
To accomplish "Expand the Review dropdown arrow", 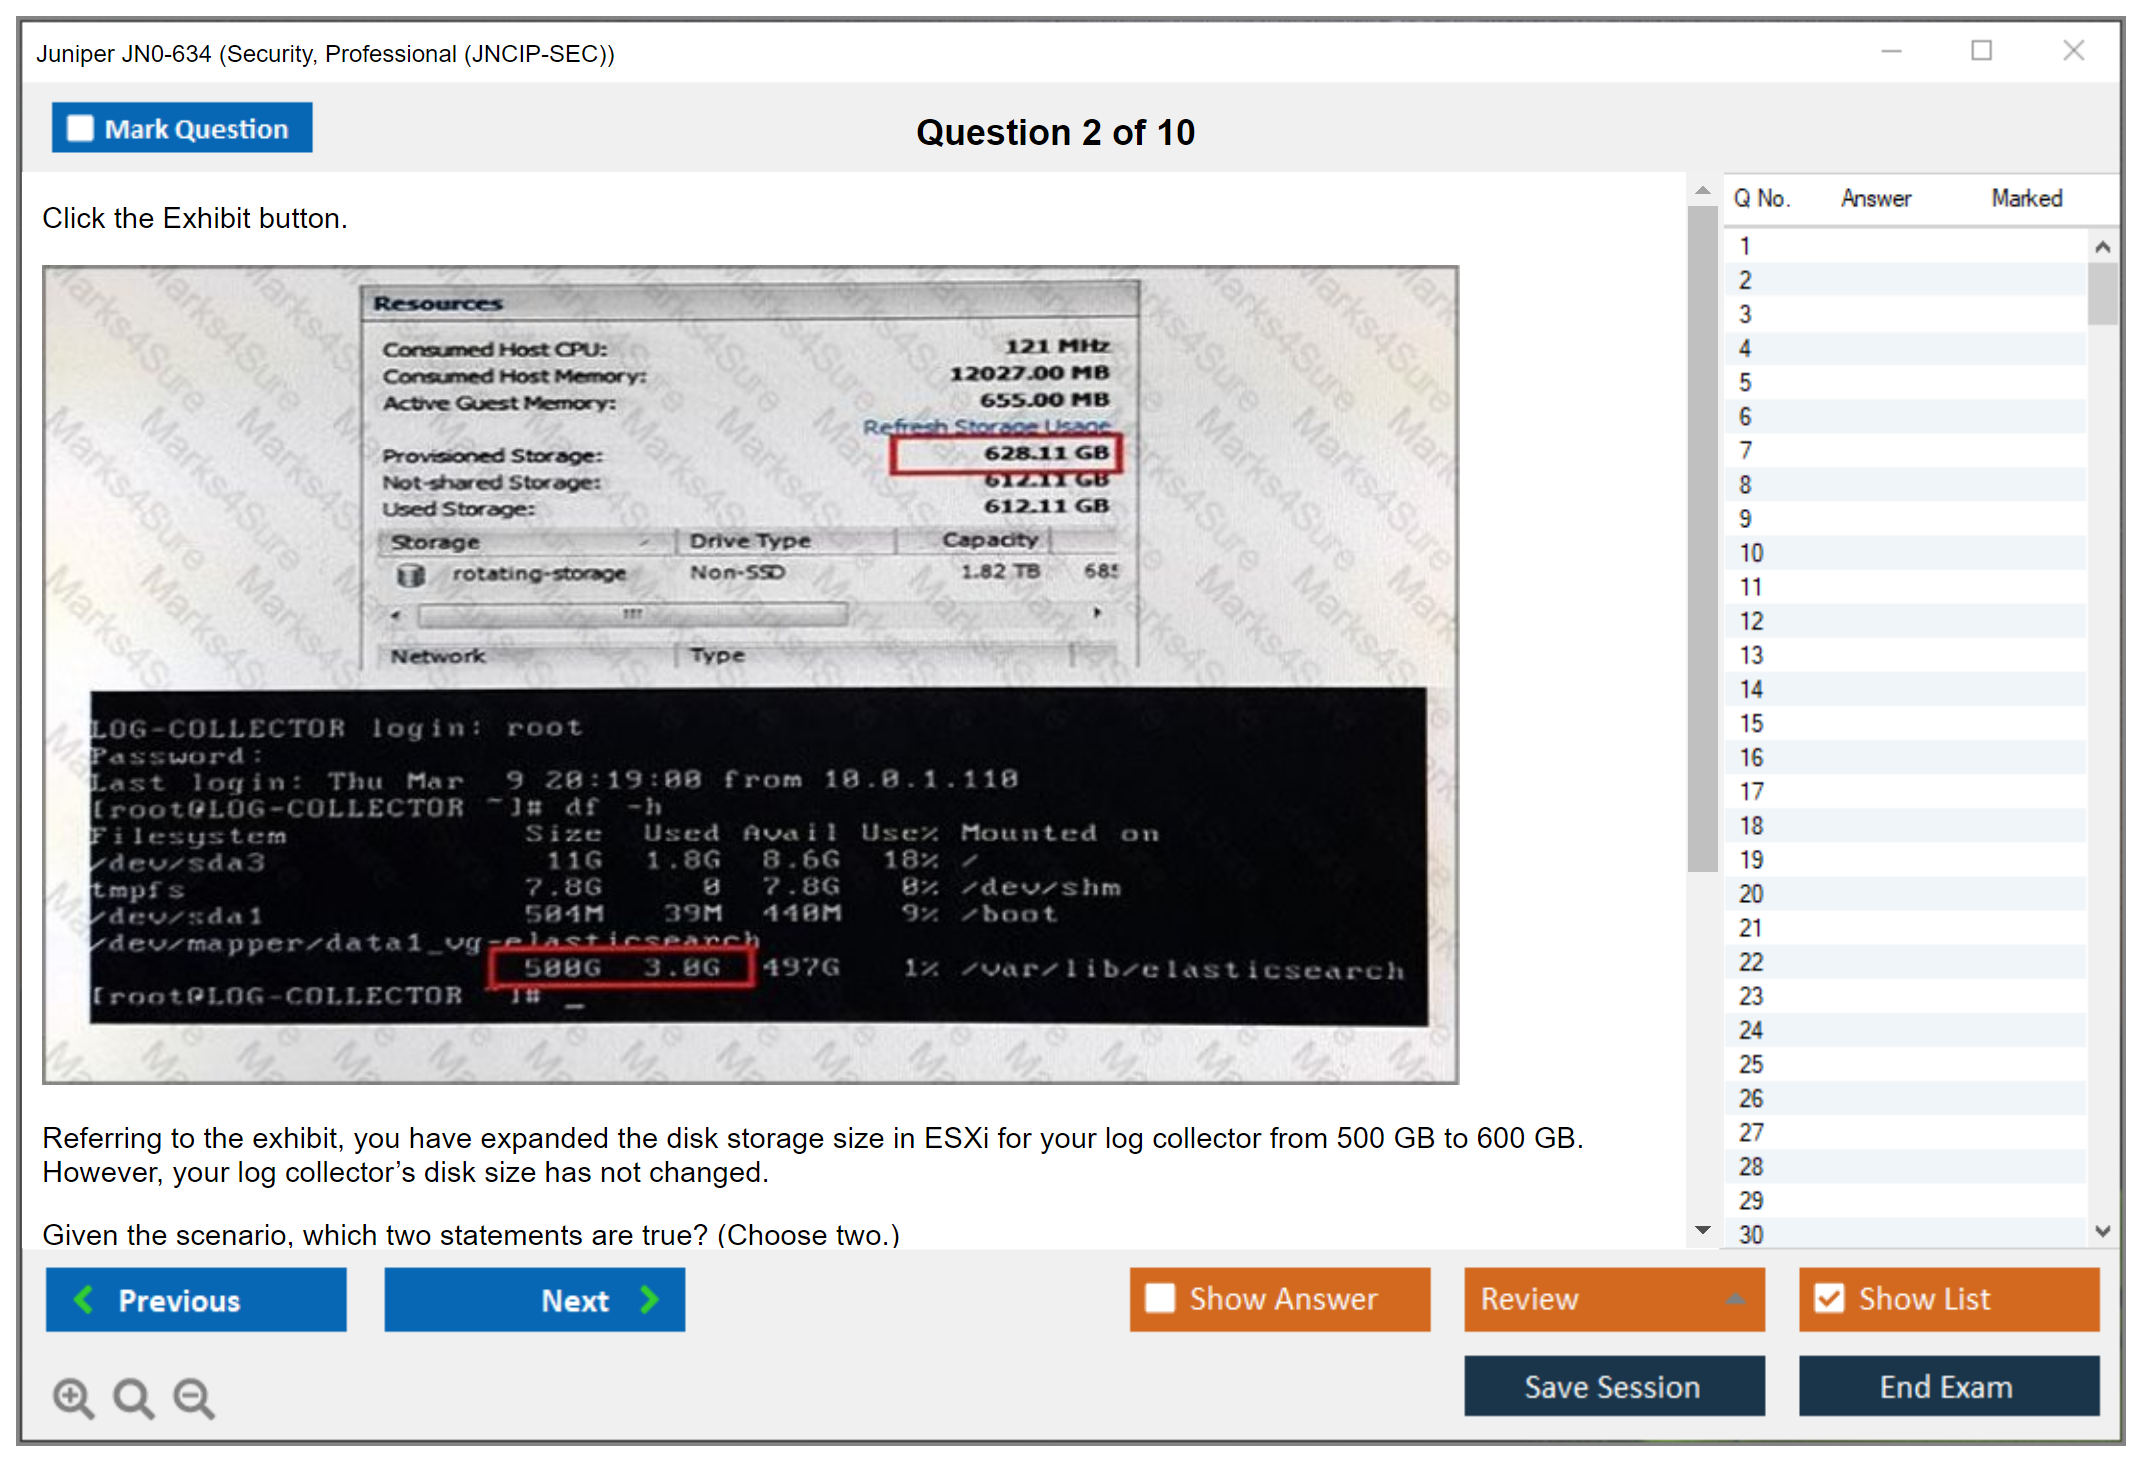I will (1735, 1298).
